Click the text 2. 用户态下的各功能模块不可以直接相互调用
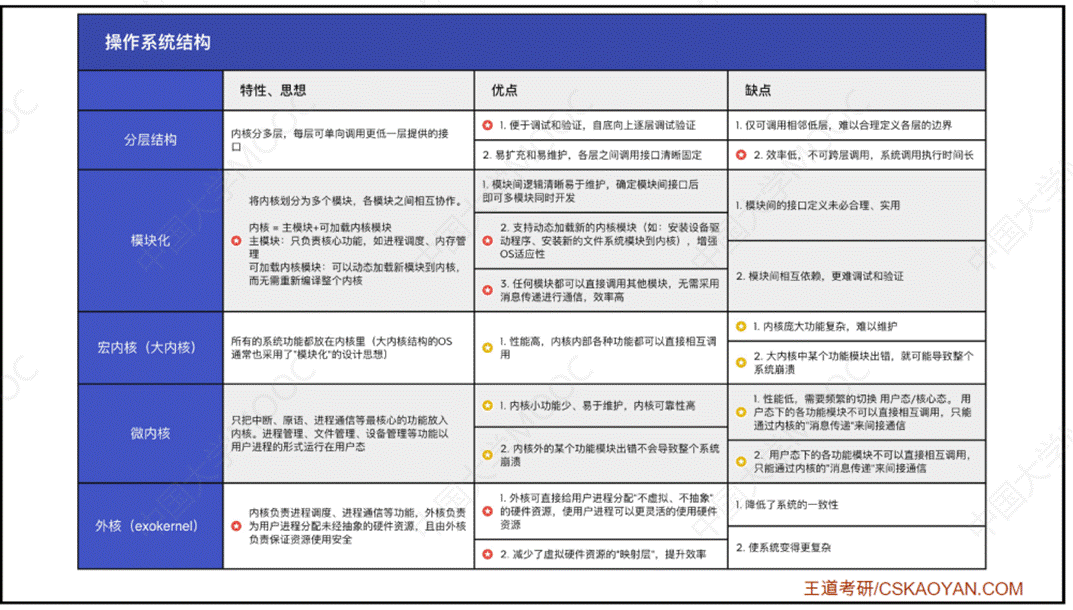This screenshot has width=1073, height=610. click(x=862, y=461)
